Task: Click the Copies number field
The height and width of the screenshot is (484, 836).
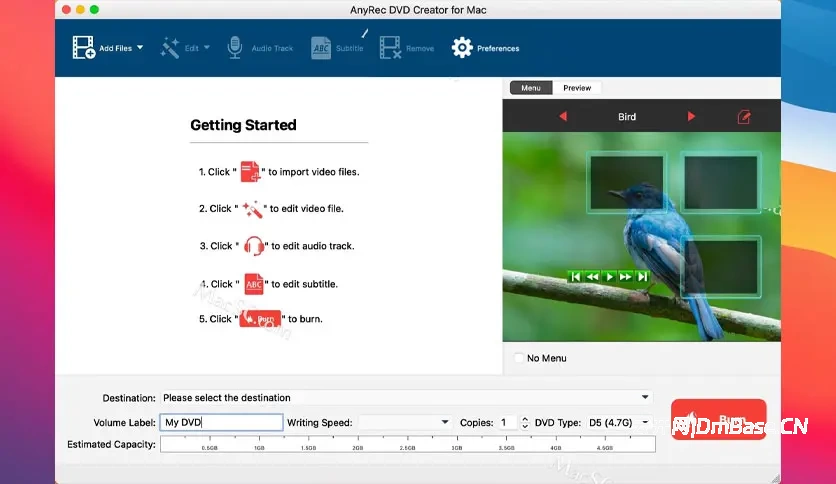Action: pyautogui.click(x=507, y=422)
